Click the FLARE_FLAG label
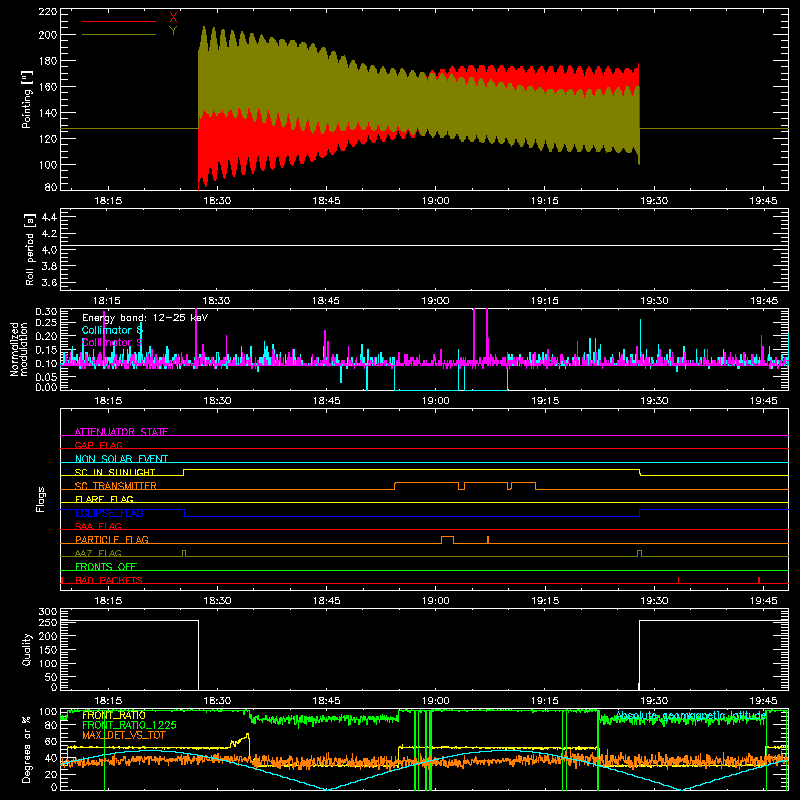 [104, 499]
